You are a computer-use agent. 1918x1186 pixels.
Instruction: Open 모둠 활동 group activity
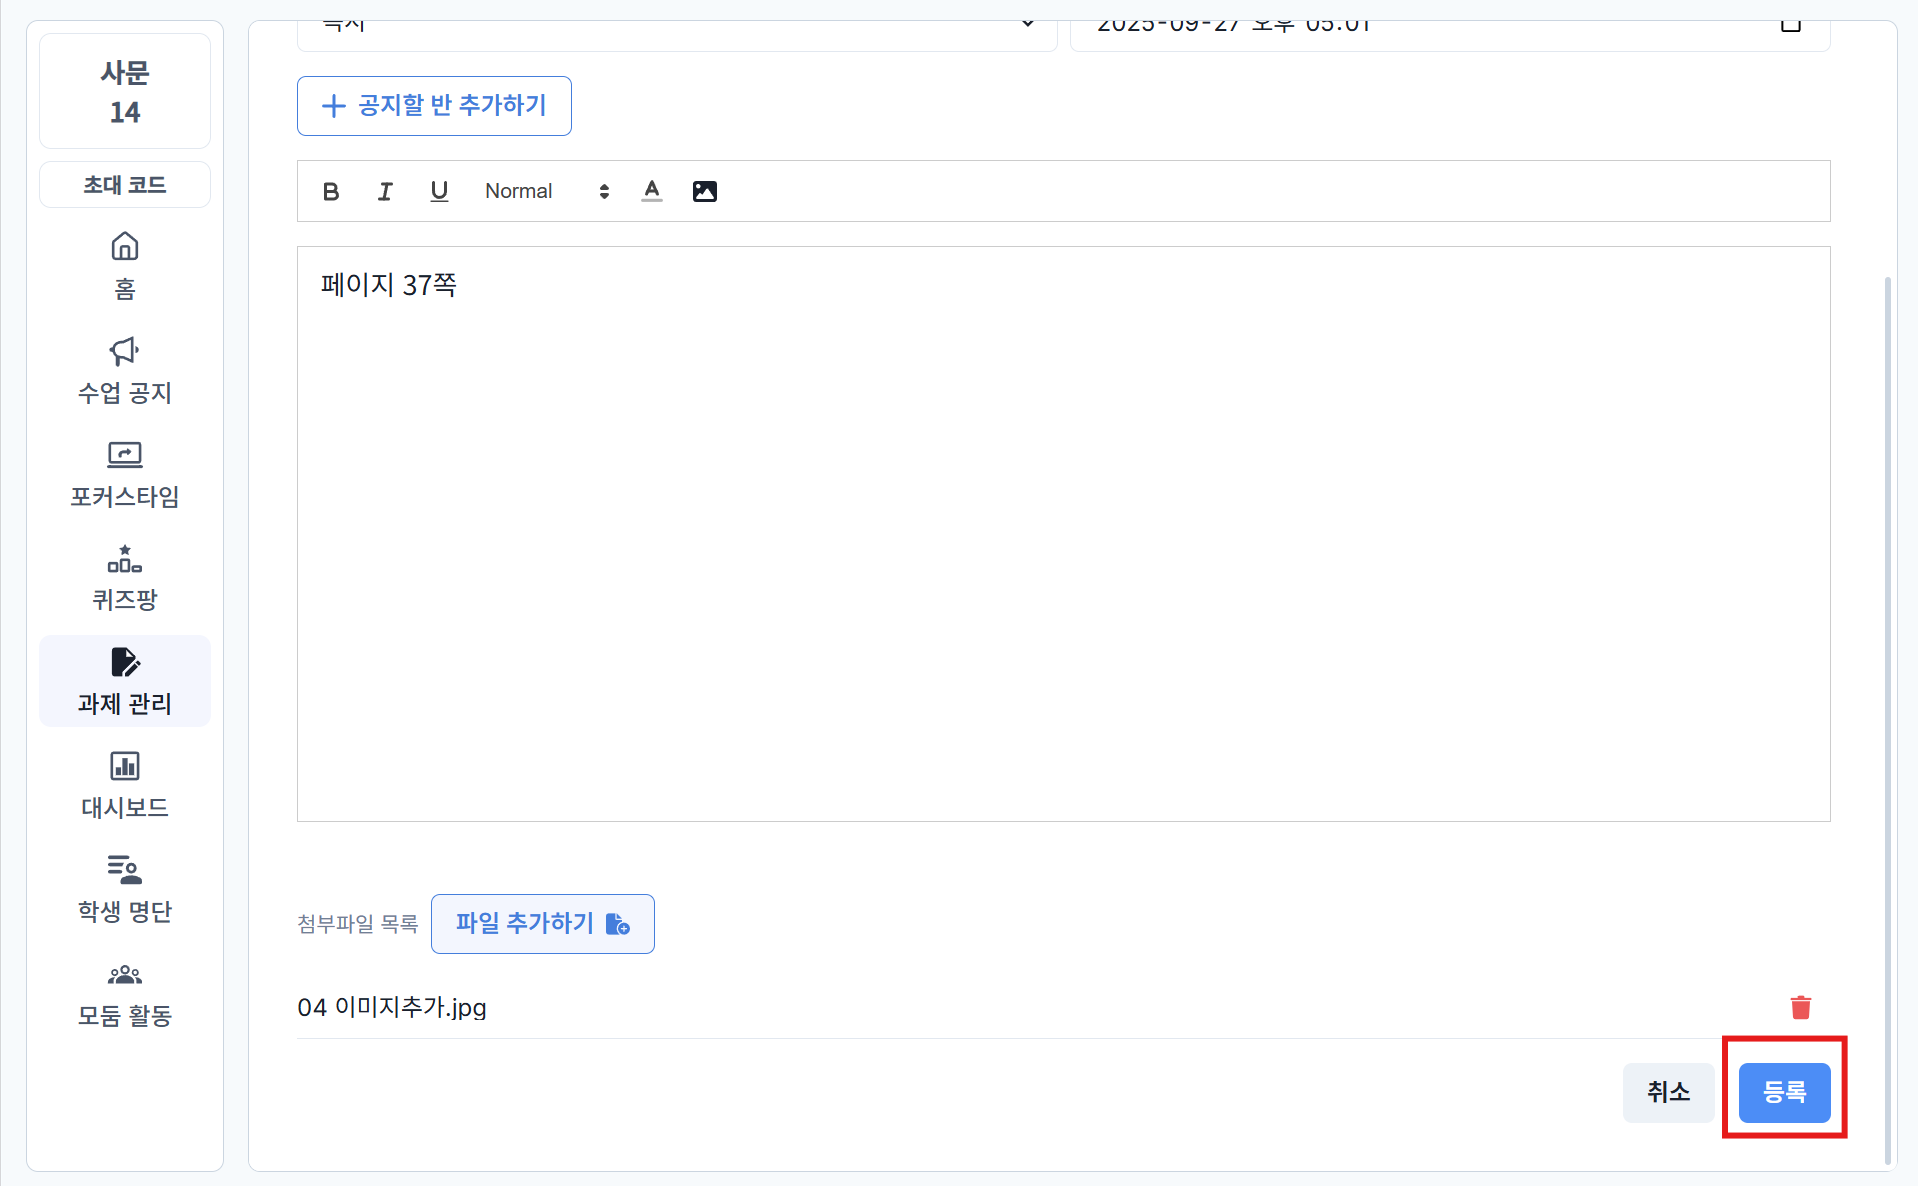125,993
